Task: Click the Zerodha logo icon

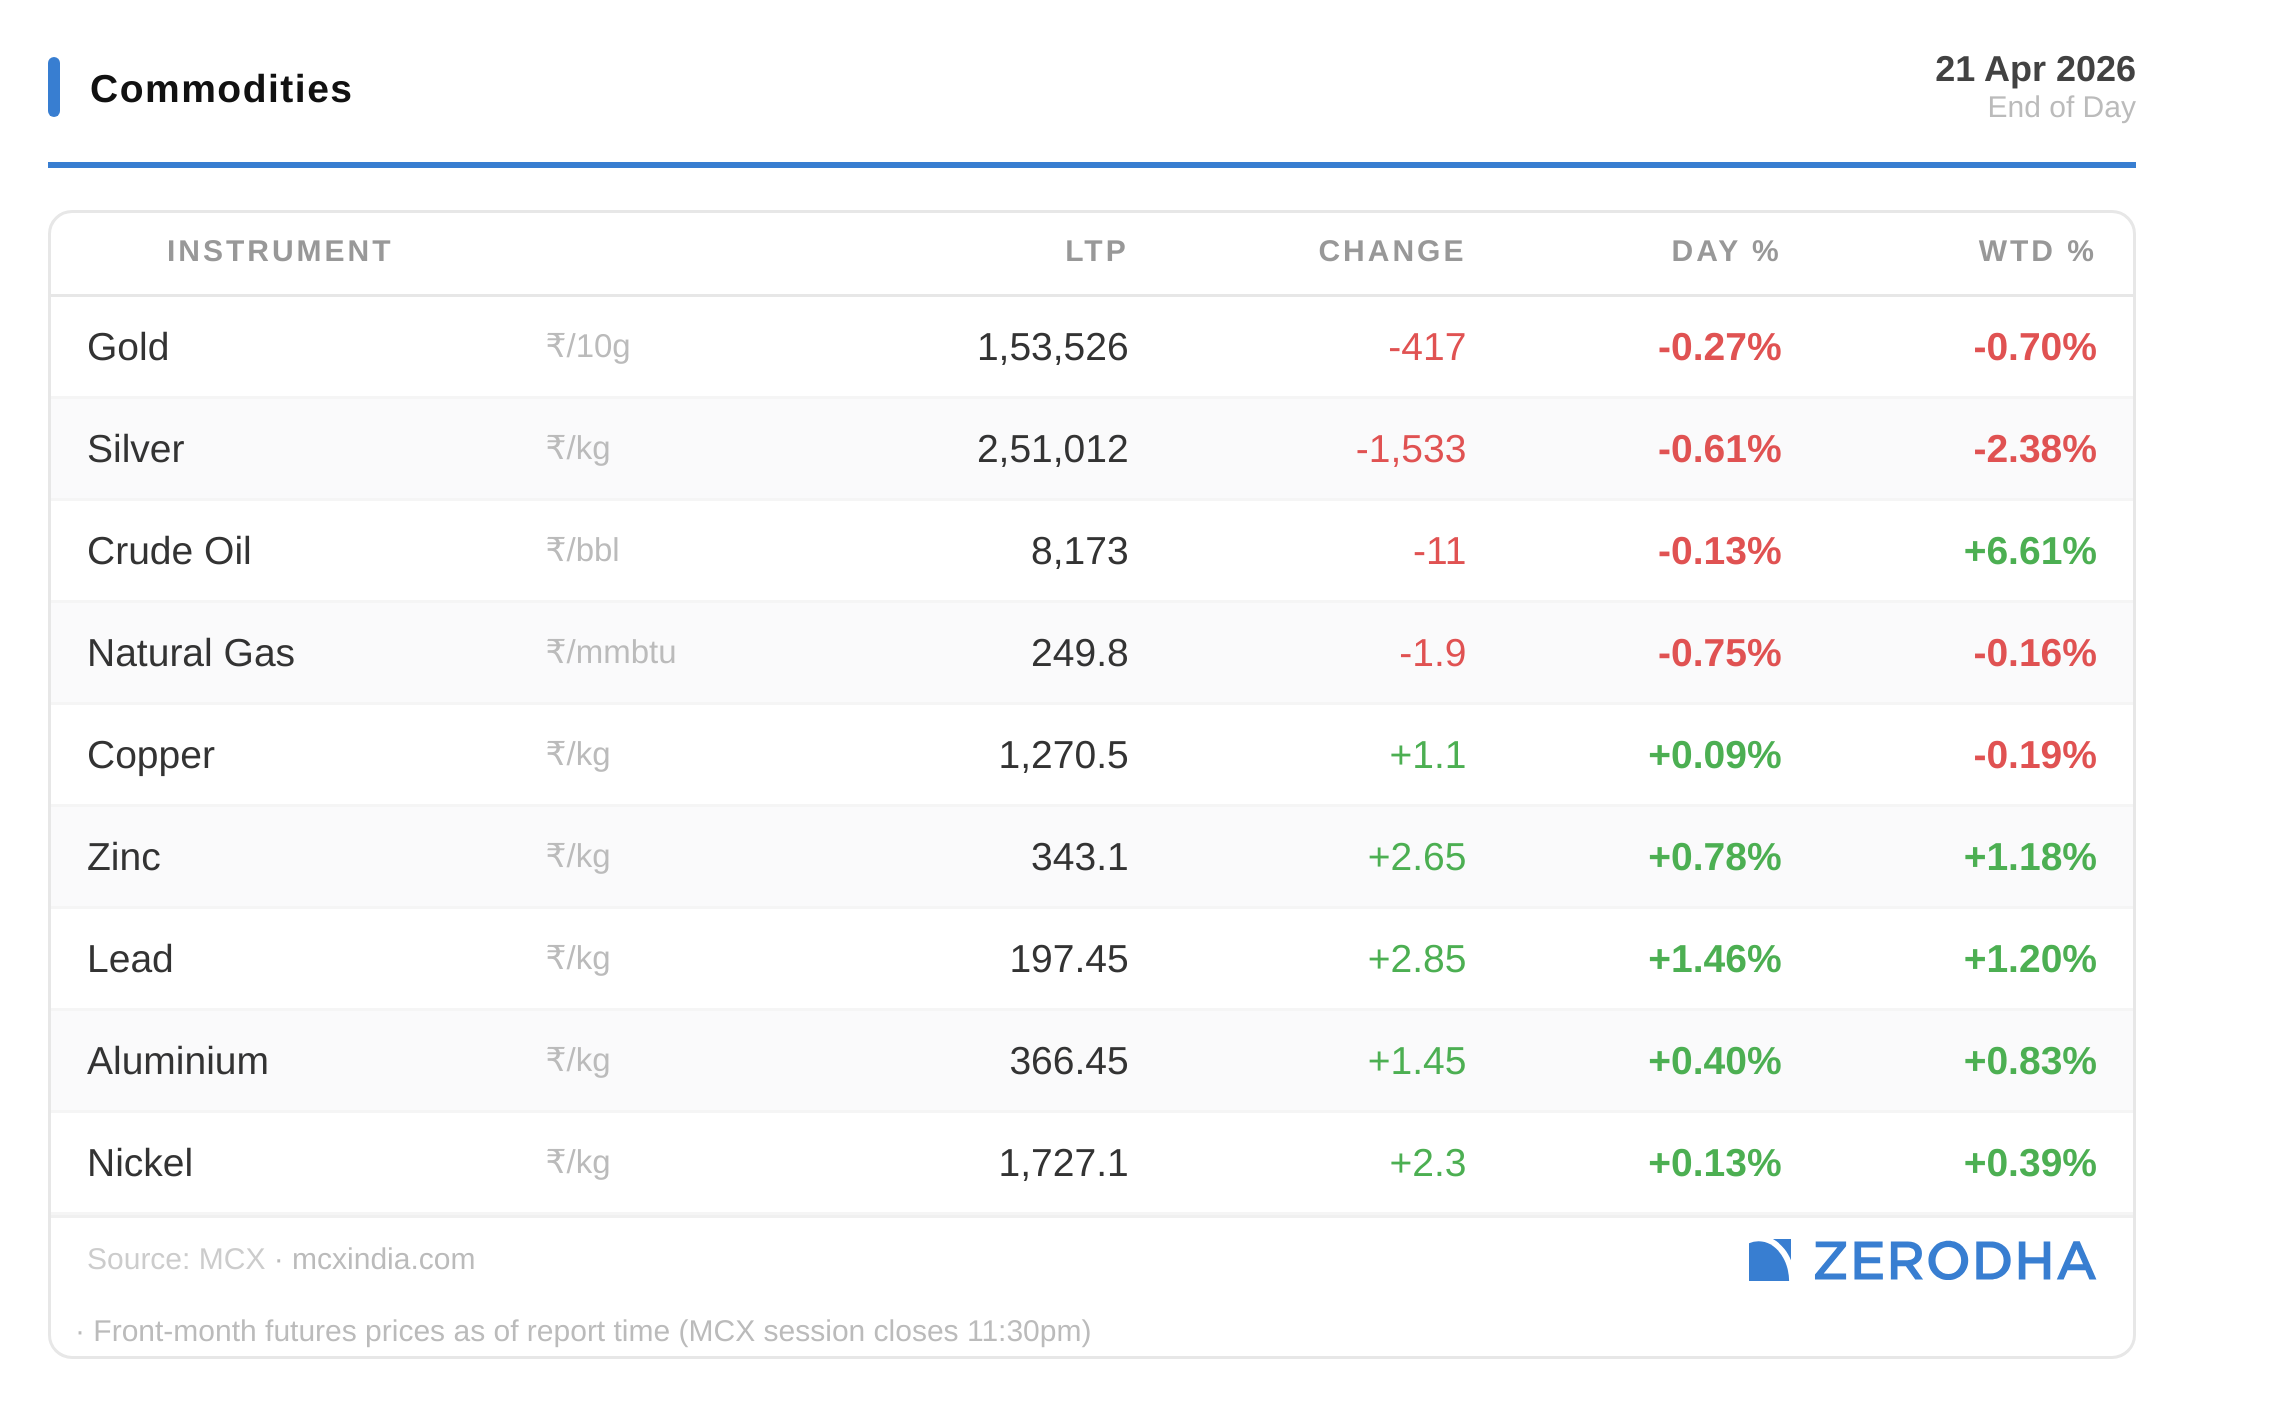Action: pyautogui.click(x=1768, y=1260)
